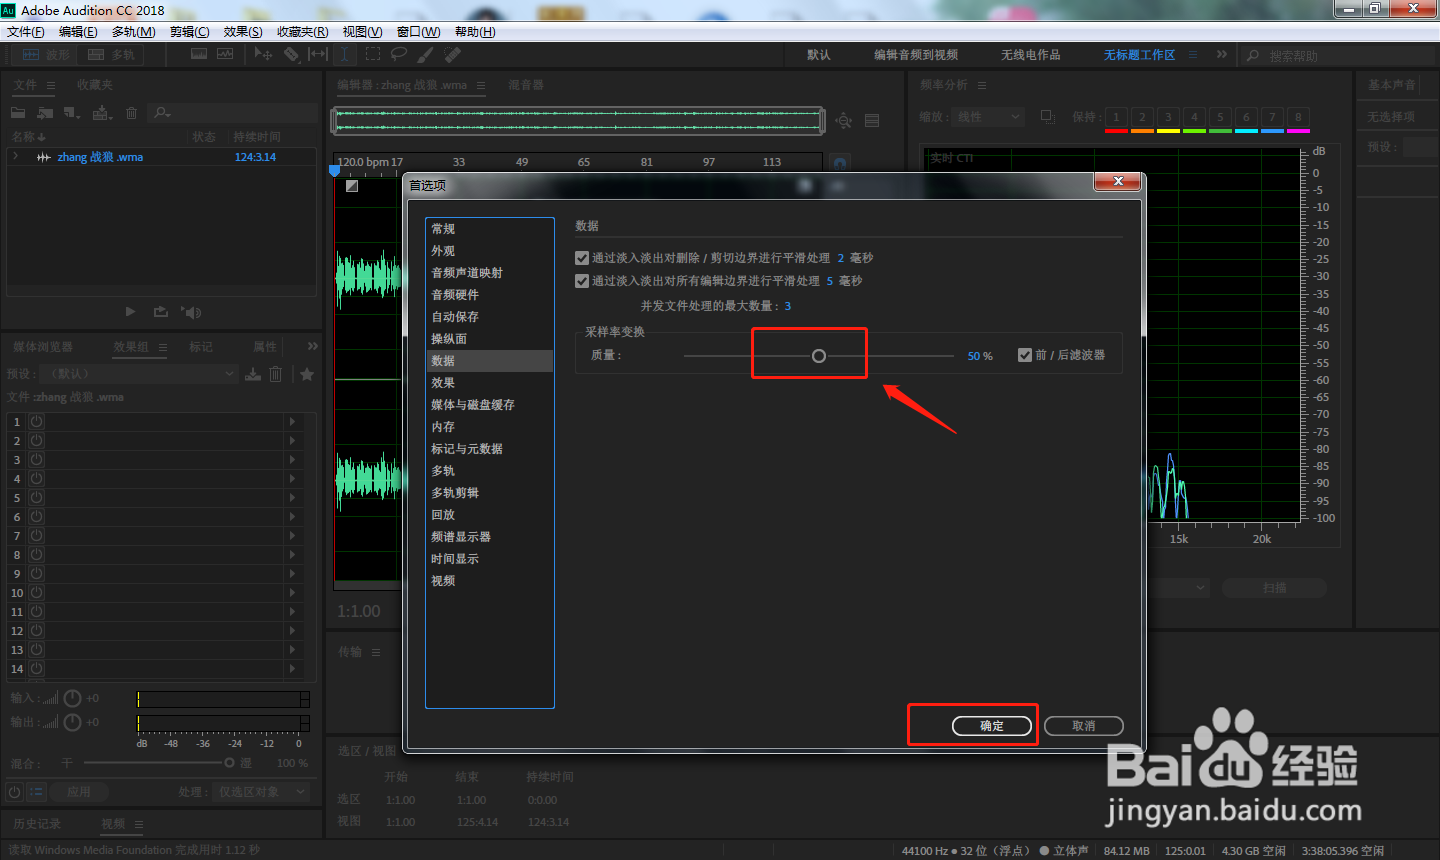Click 取消 button in Preferences dialog

1084,726
